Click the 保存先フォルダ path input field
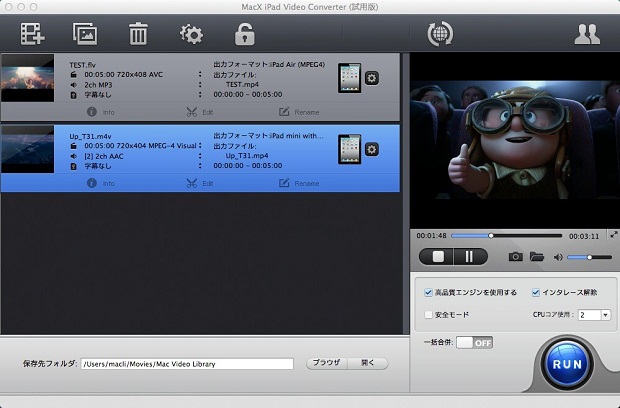 tap(187, 364)
